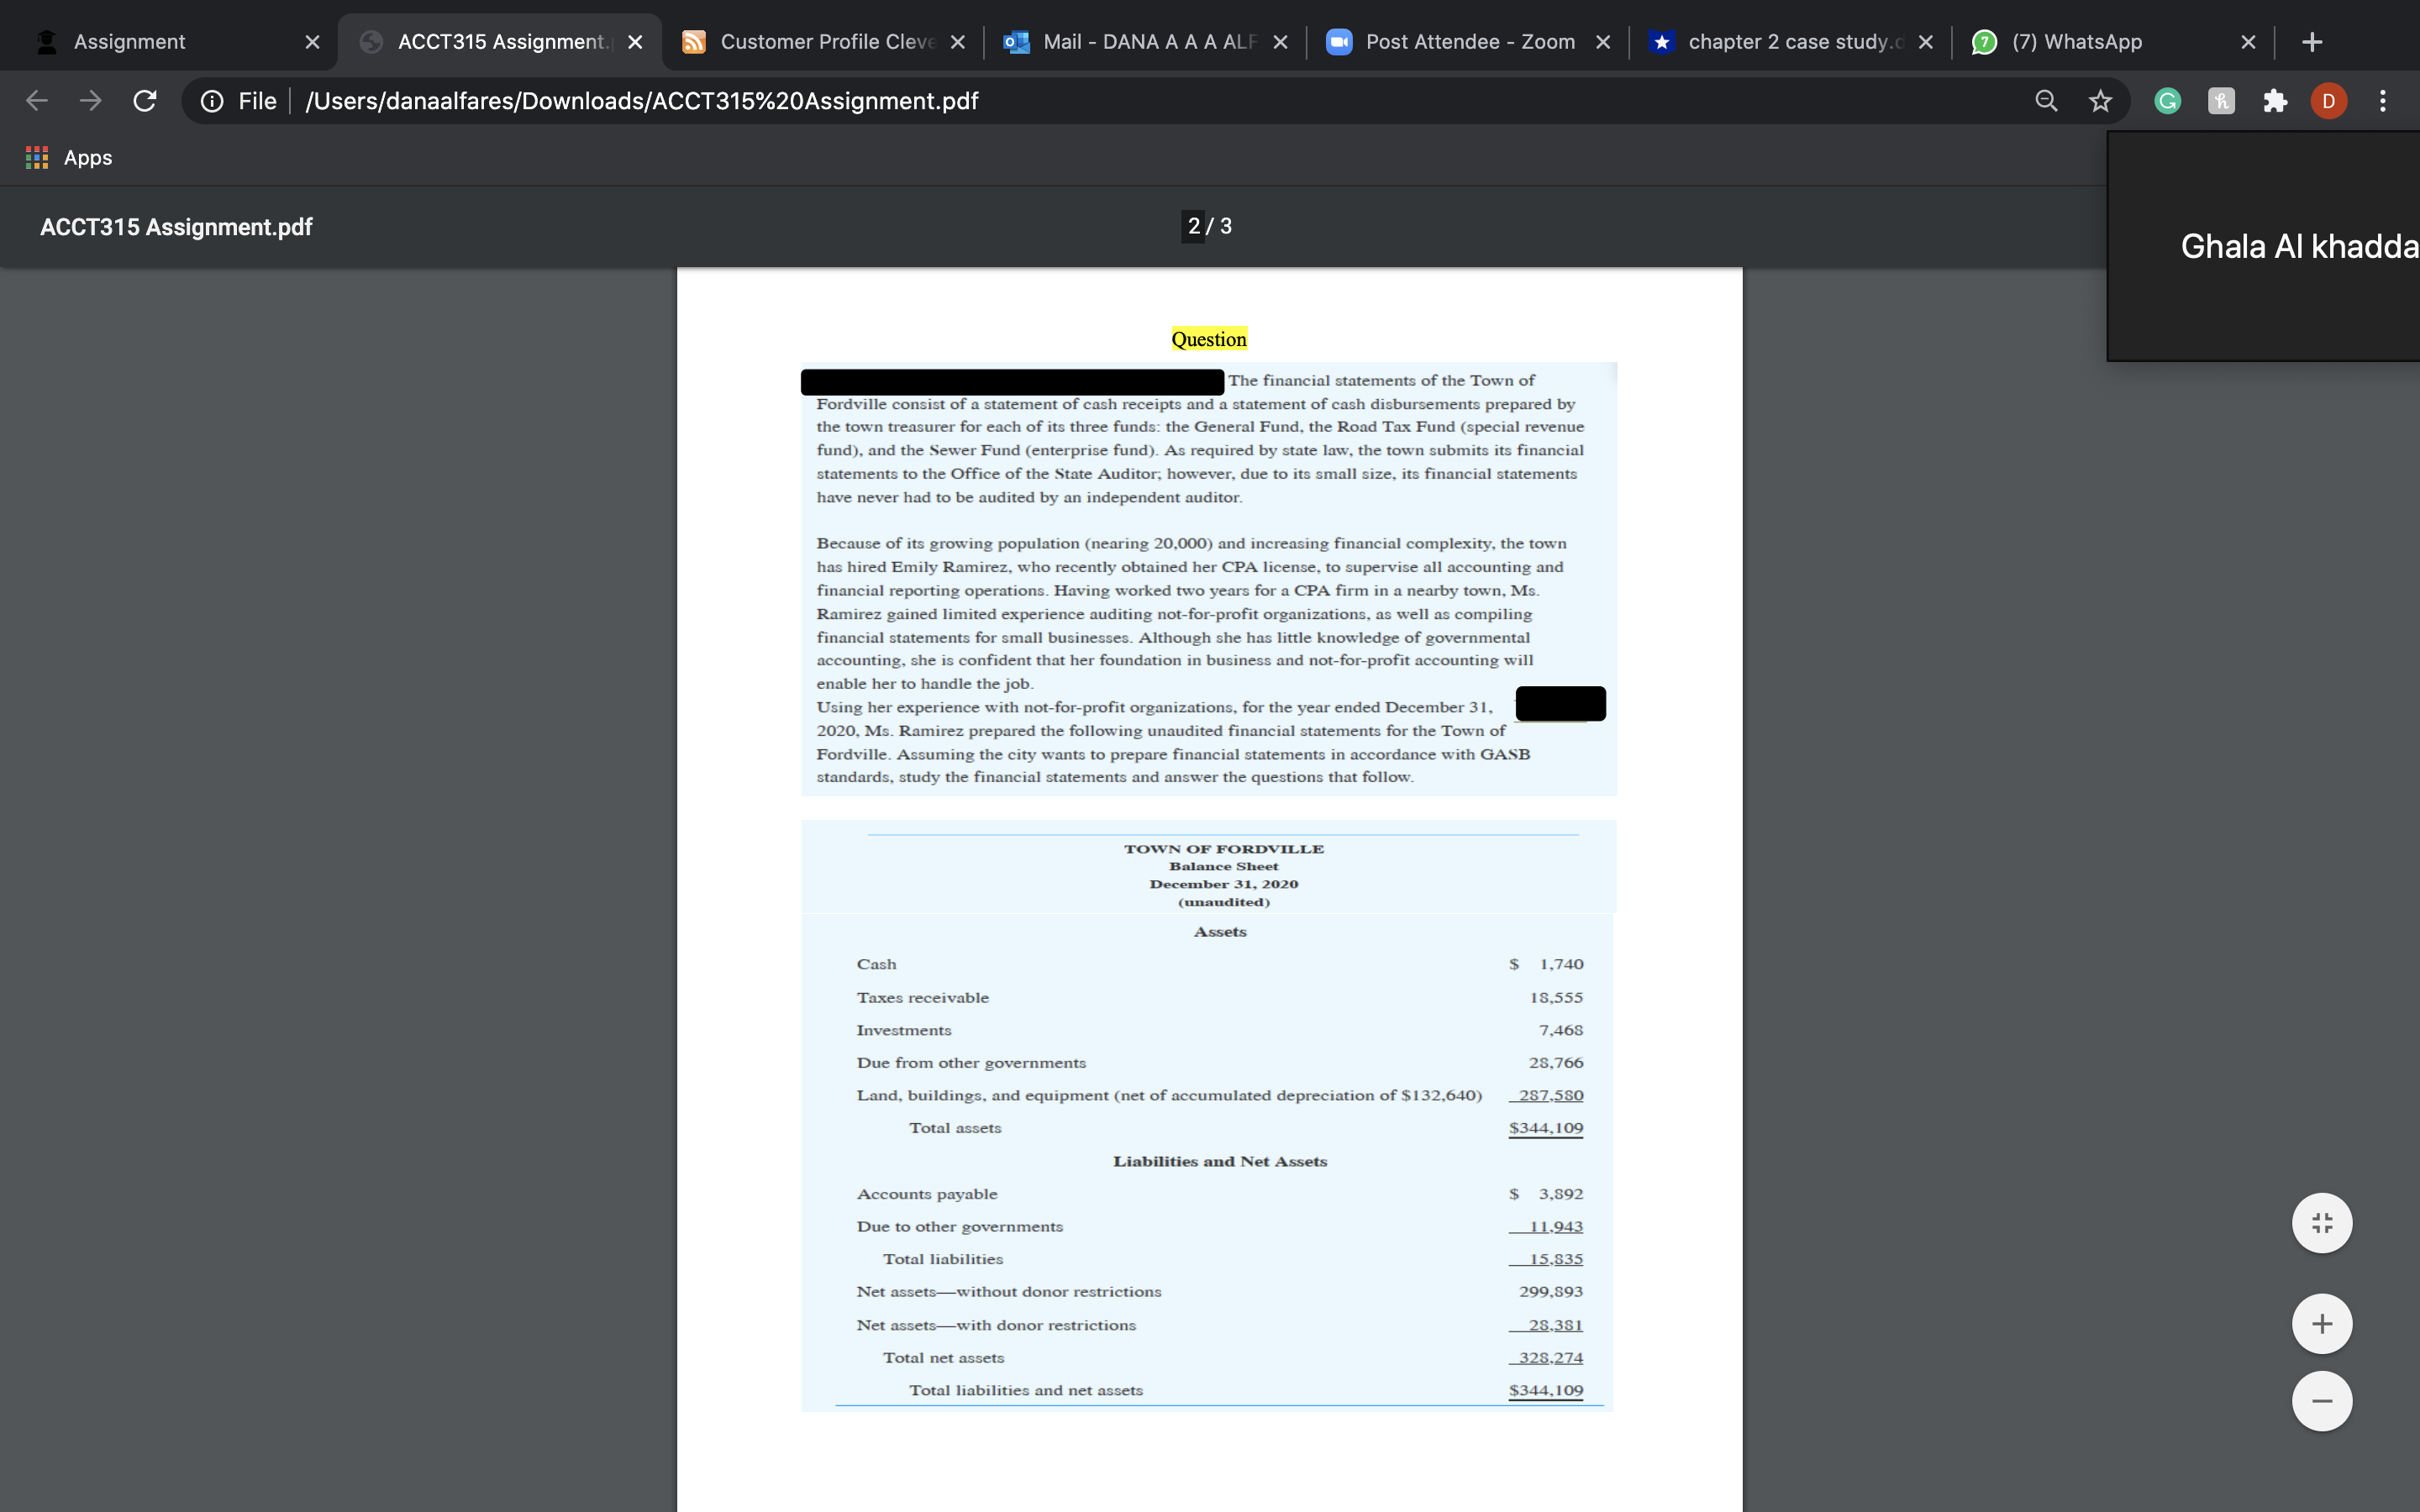The height and width of the screenshot is (1512, 2420).
Task: Zoom out of the PDF document
Action: click(x=2322, y=1400)
